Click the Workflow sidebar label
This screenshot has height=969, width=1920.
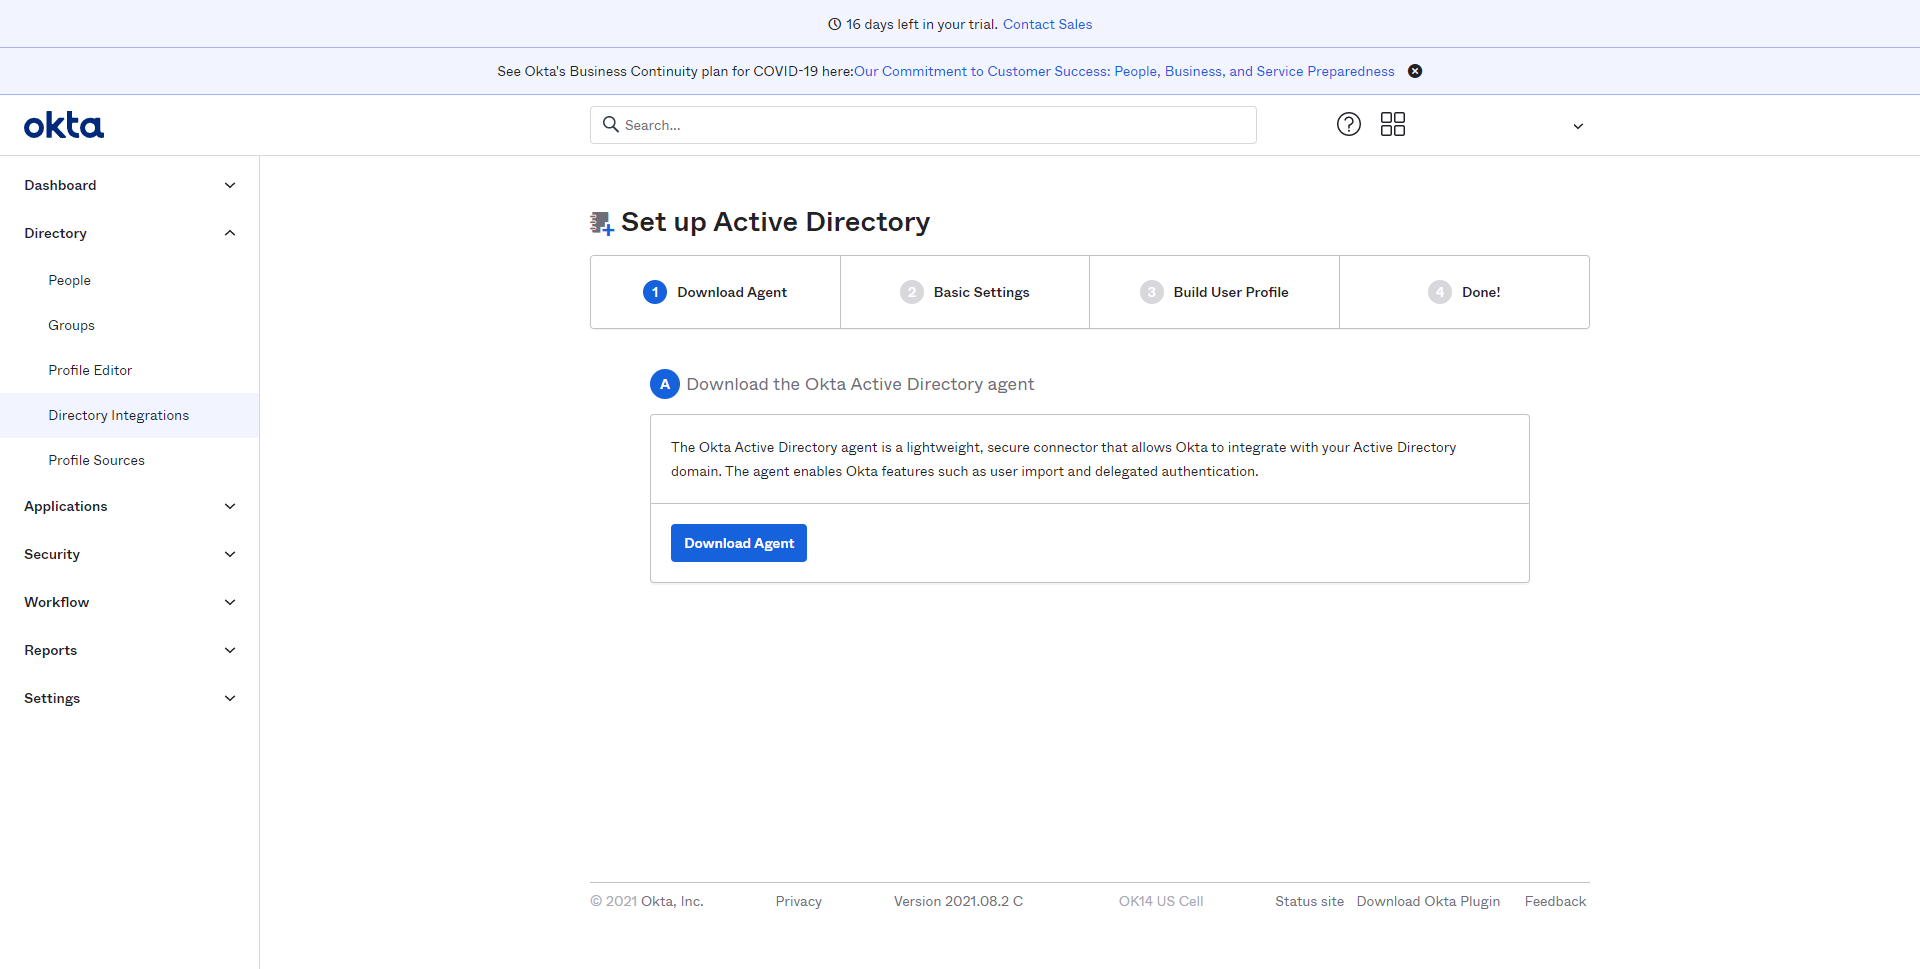56,602
